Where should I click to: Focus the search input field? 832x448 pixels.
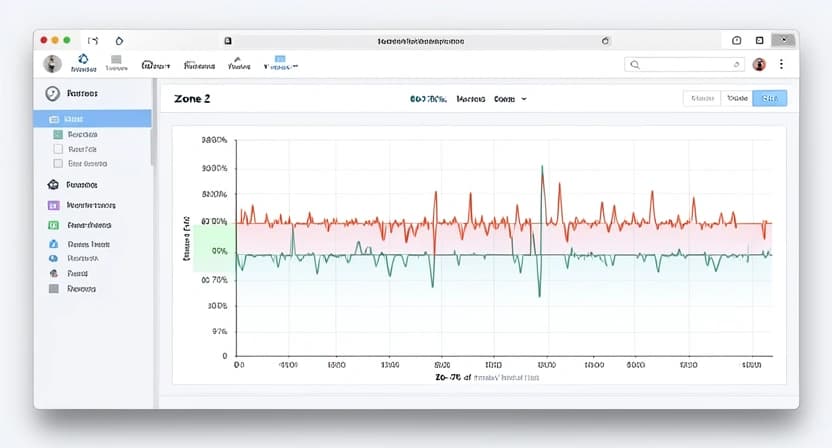684,65
